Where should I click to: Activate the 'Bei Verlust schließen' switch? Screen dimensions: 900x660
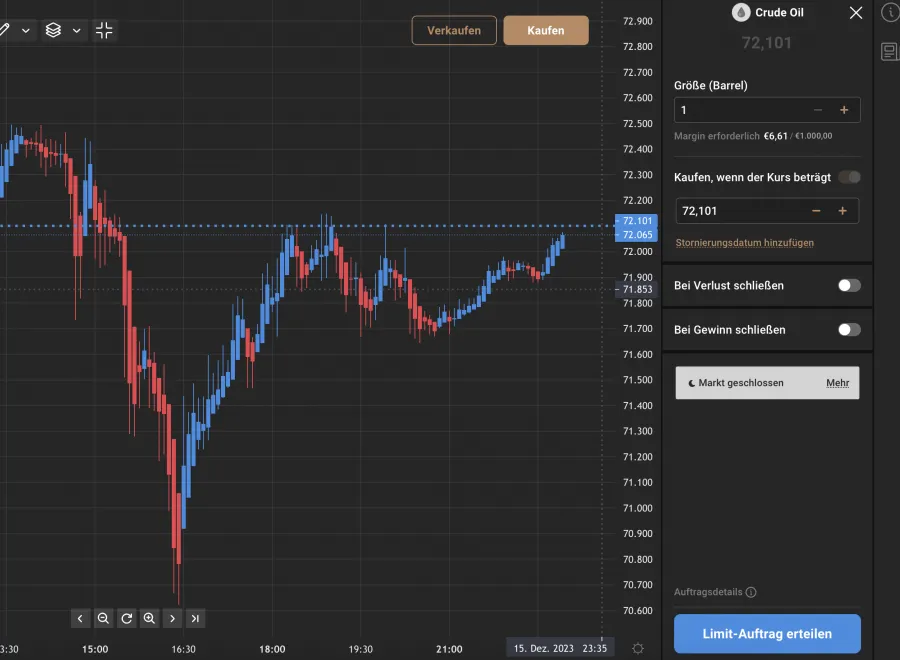coord(849,285)
